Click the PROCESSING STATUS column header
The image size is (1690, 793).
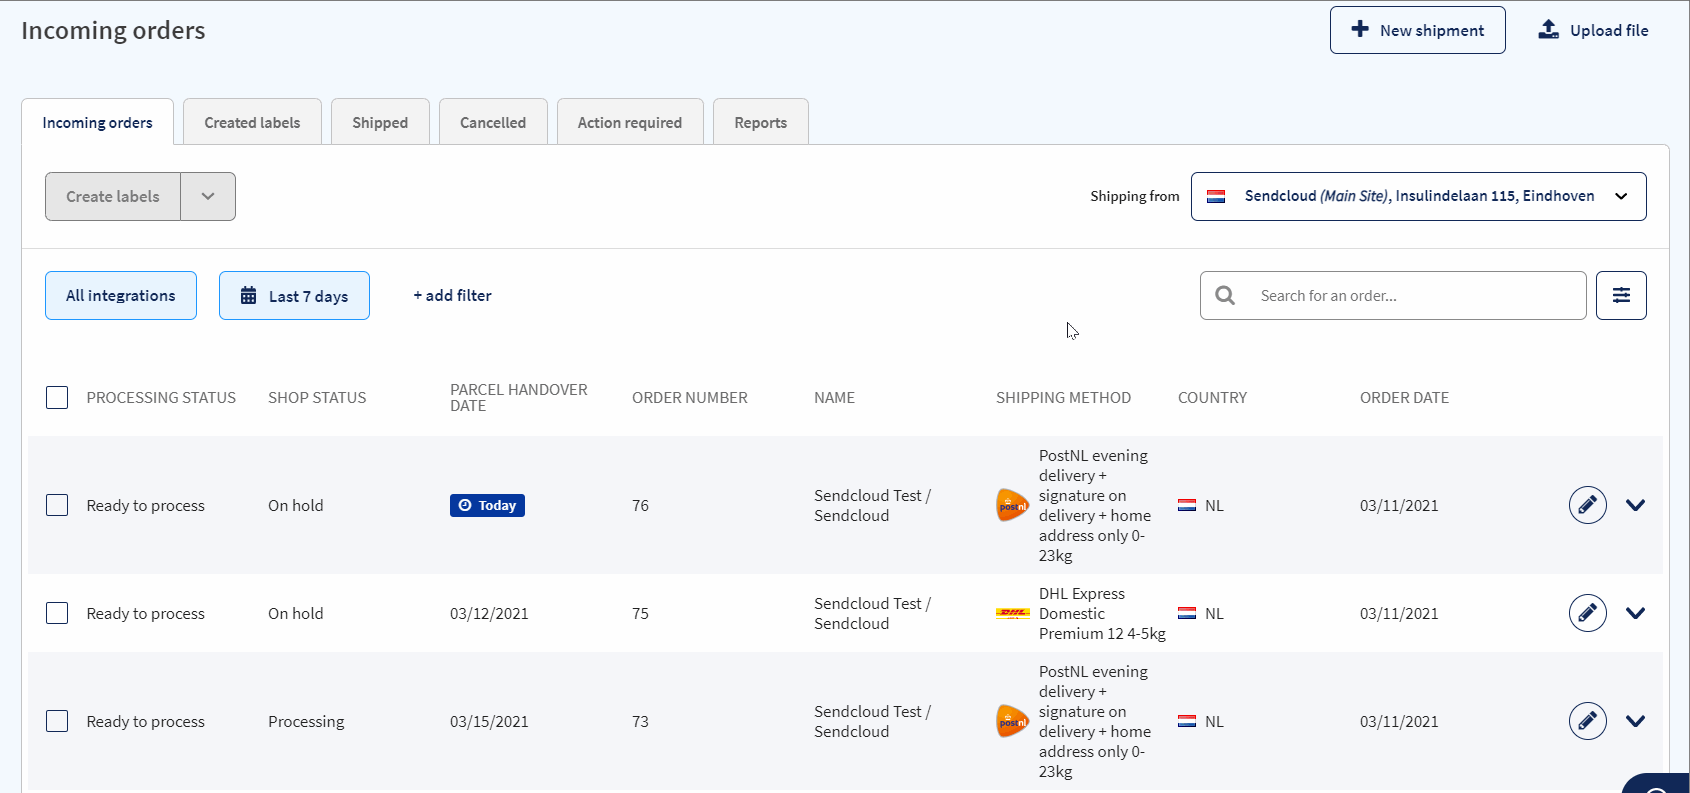point(161,397)
